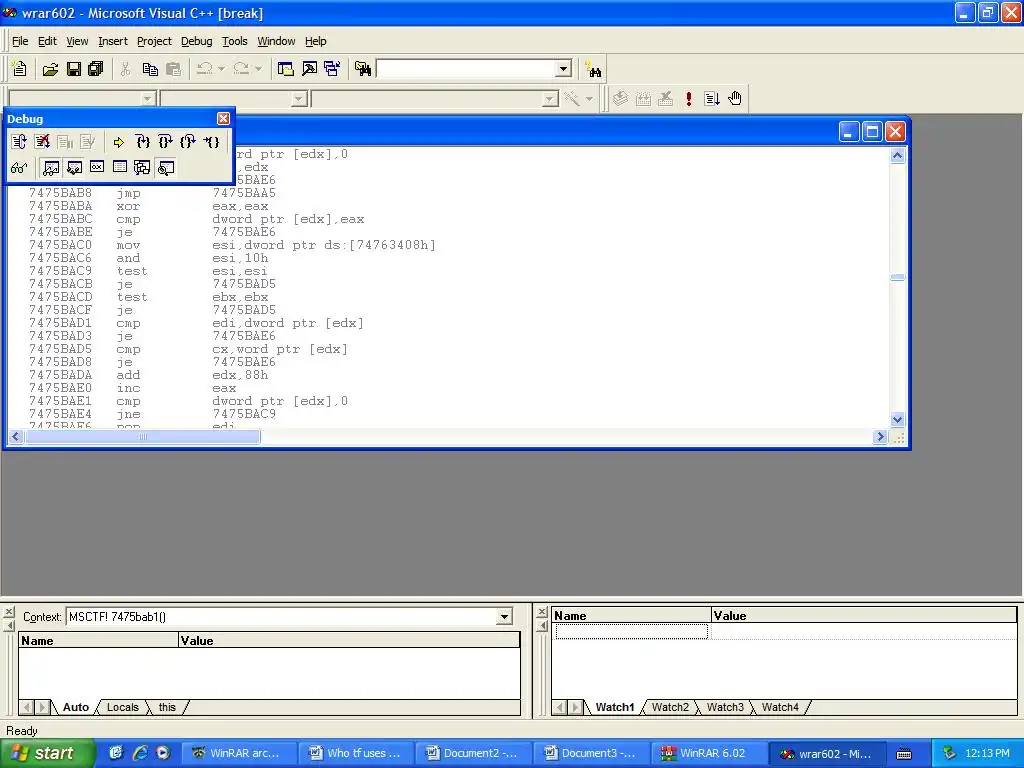Screen dimensions: 1024x768
Task: Click Restart in the Debug toolbar
Action: tap(19, 142)
